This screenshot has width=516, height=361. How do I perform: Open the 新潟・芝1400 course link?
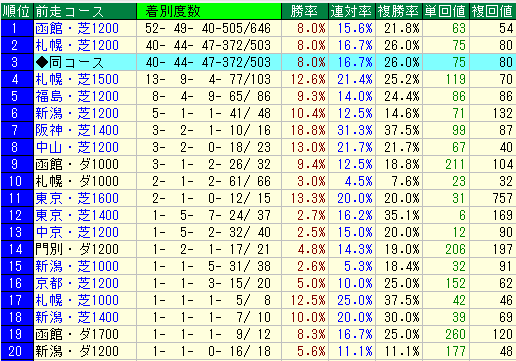(77, 317)
